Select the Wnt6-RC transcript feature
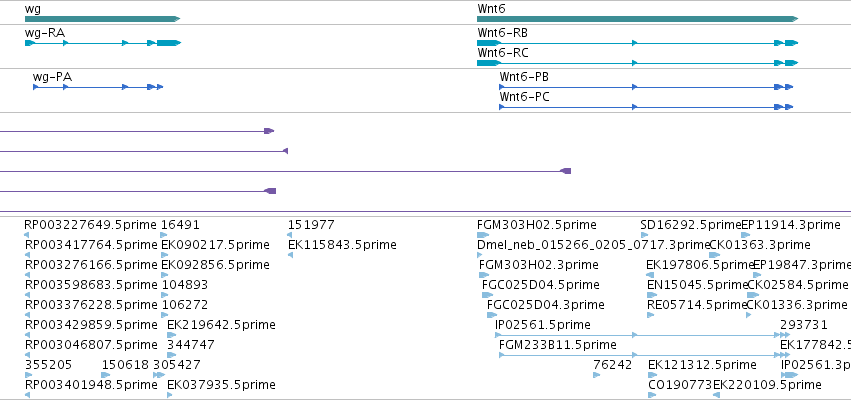 637,63
